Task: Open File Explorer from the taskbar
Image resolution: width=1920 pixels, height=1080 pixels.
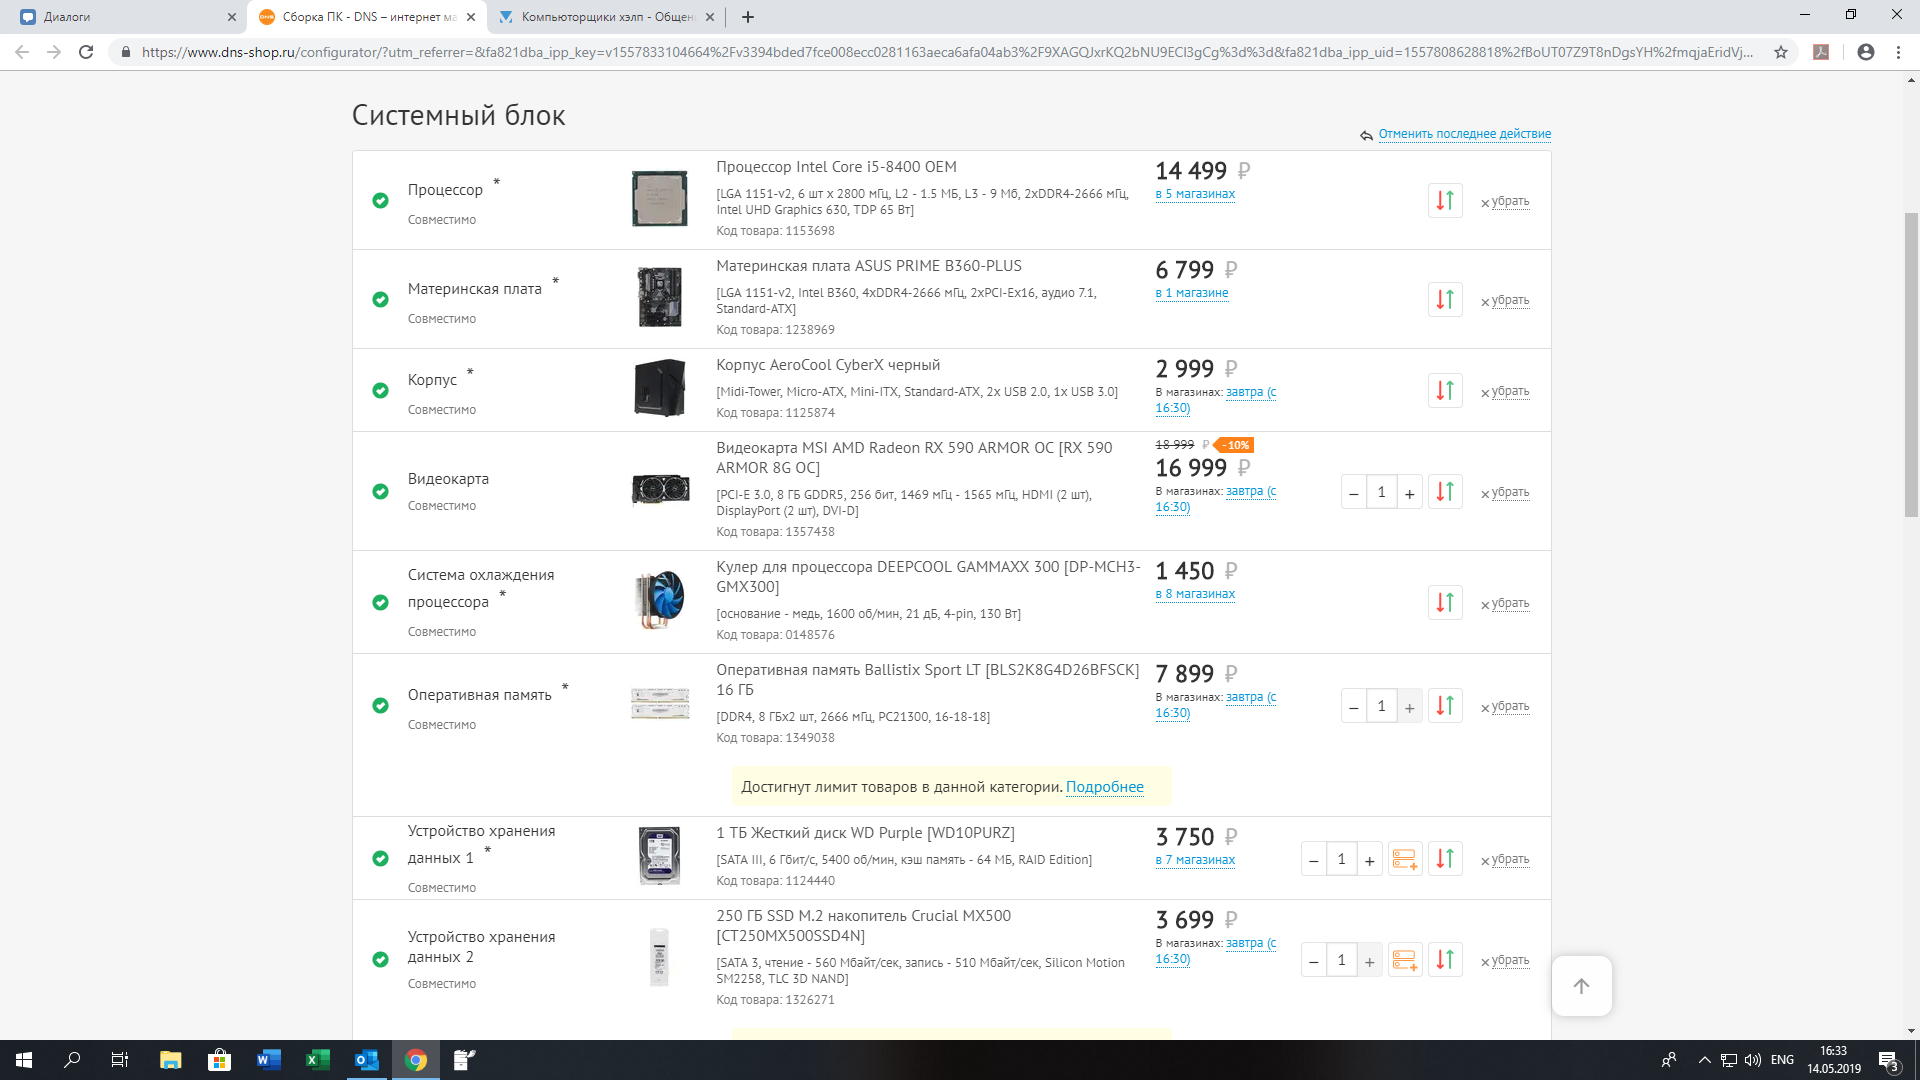Action: pos(171,1060)
